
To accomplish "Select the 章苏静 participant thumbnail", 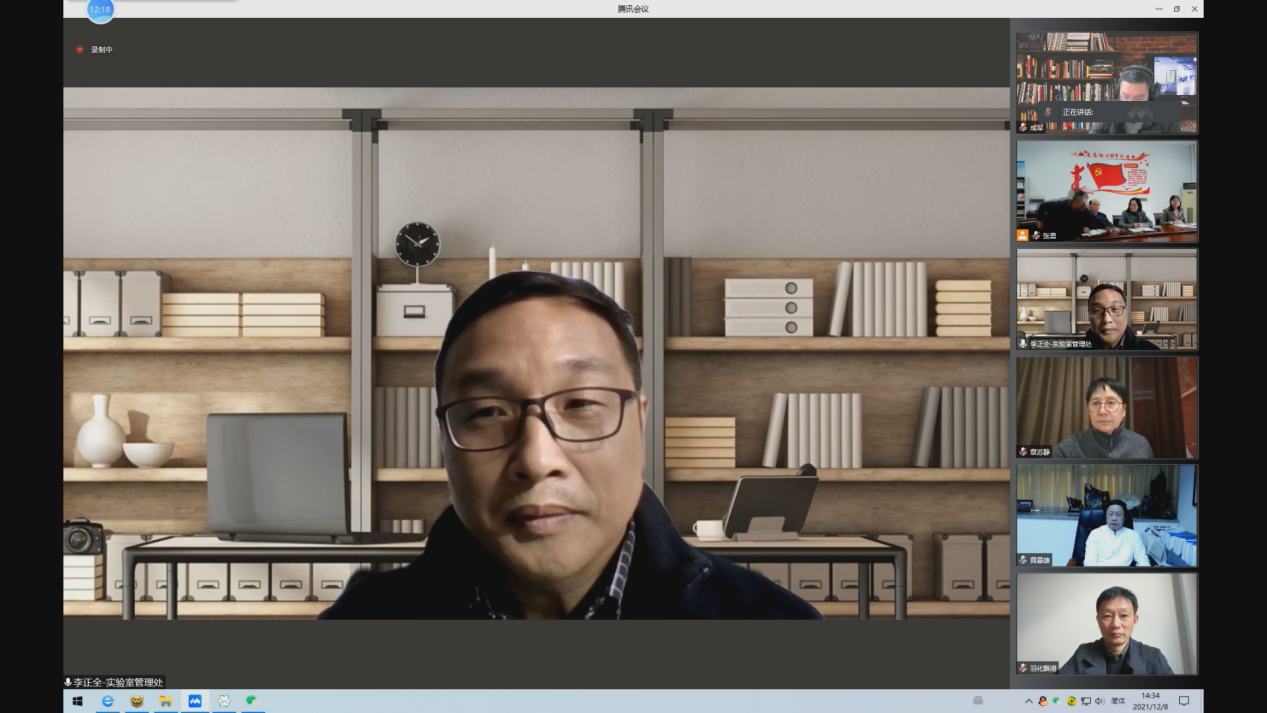I will pyautogui.click(x=1107, y=407).
